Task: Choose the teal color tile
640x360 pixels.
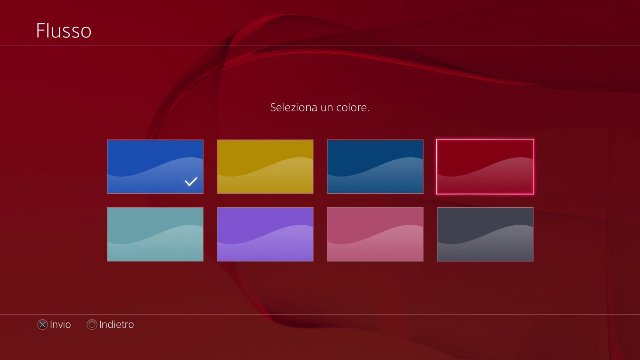Action: (155, 234)
